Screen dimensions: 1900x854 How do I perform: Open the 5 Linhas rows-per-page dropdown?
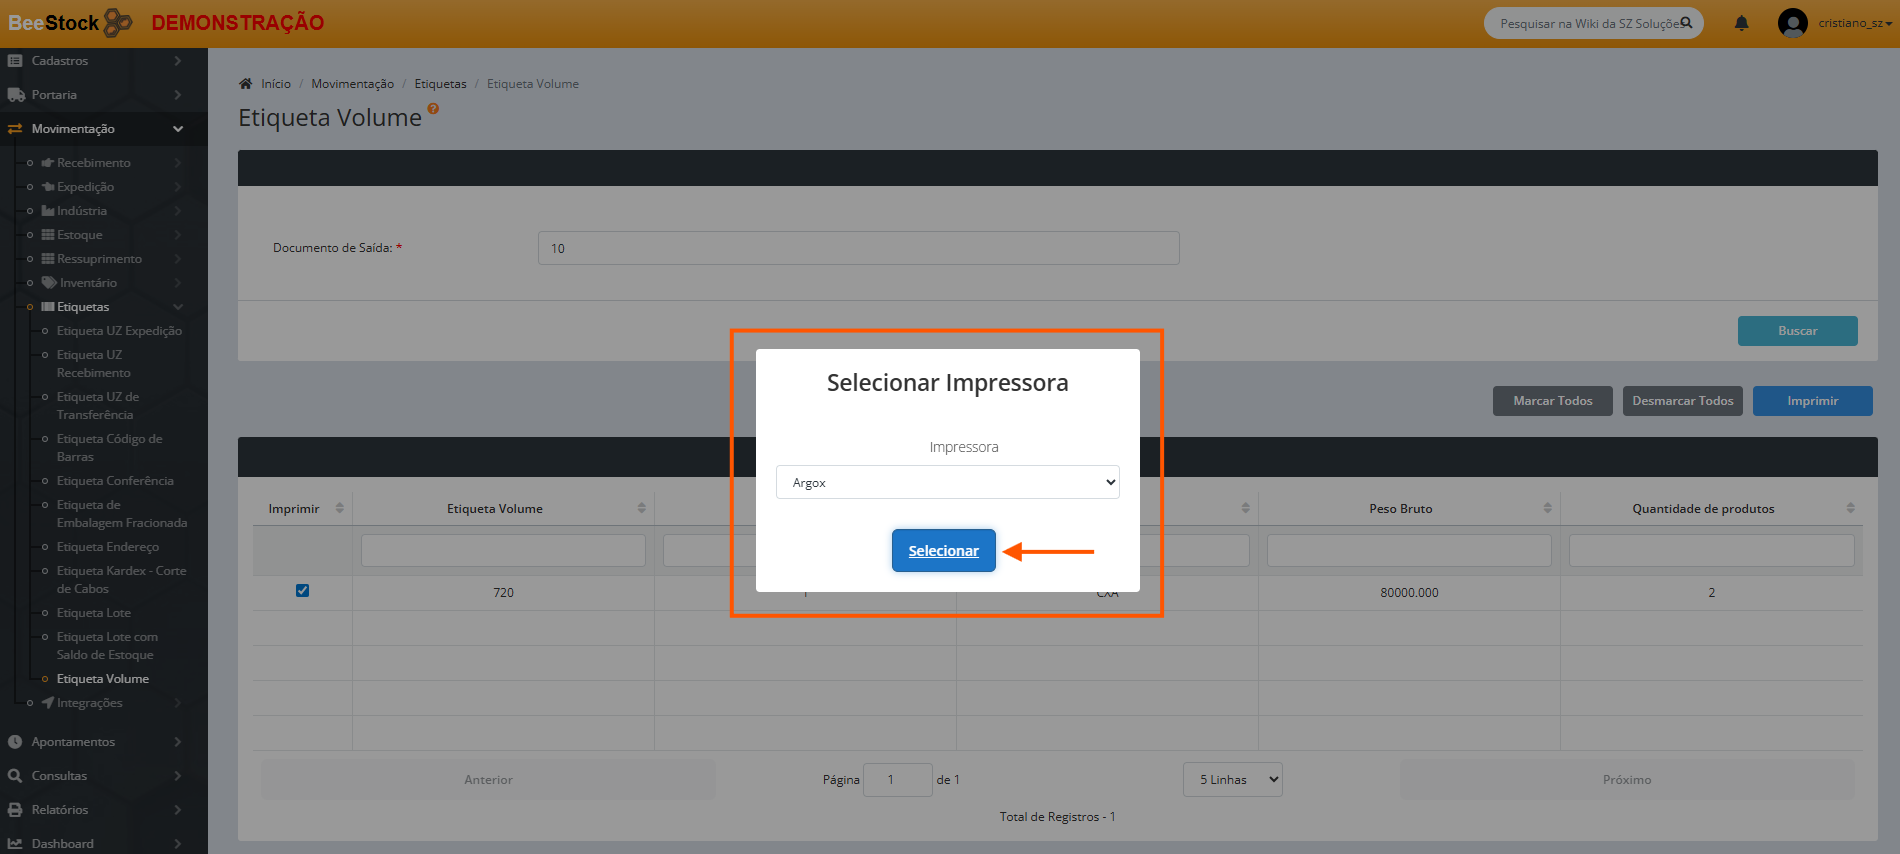1232,780
